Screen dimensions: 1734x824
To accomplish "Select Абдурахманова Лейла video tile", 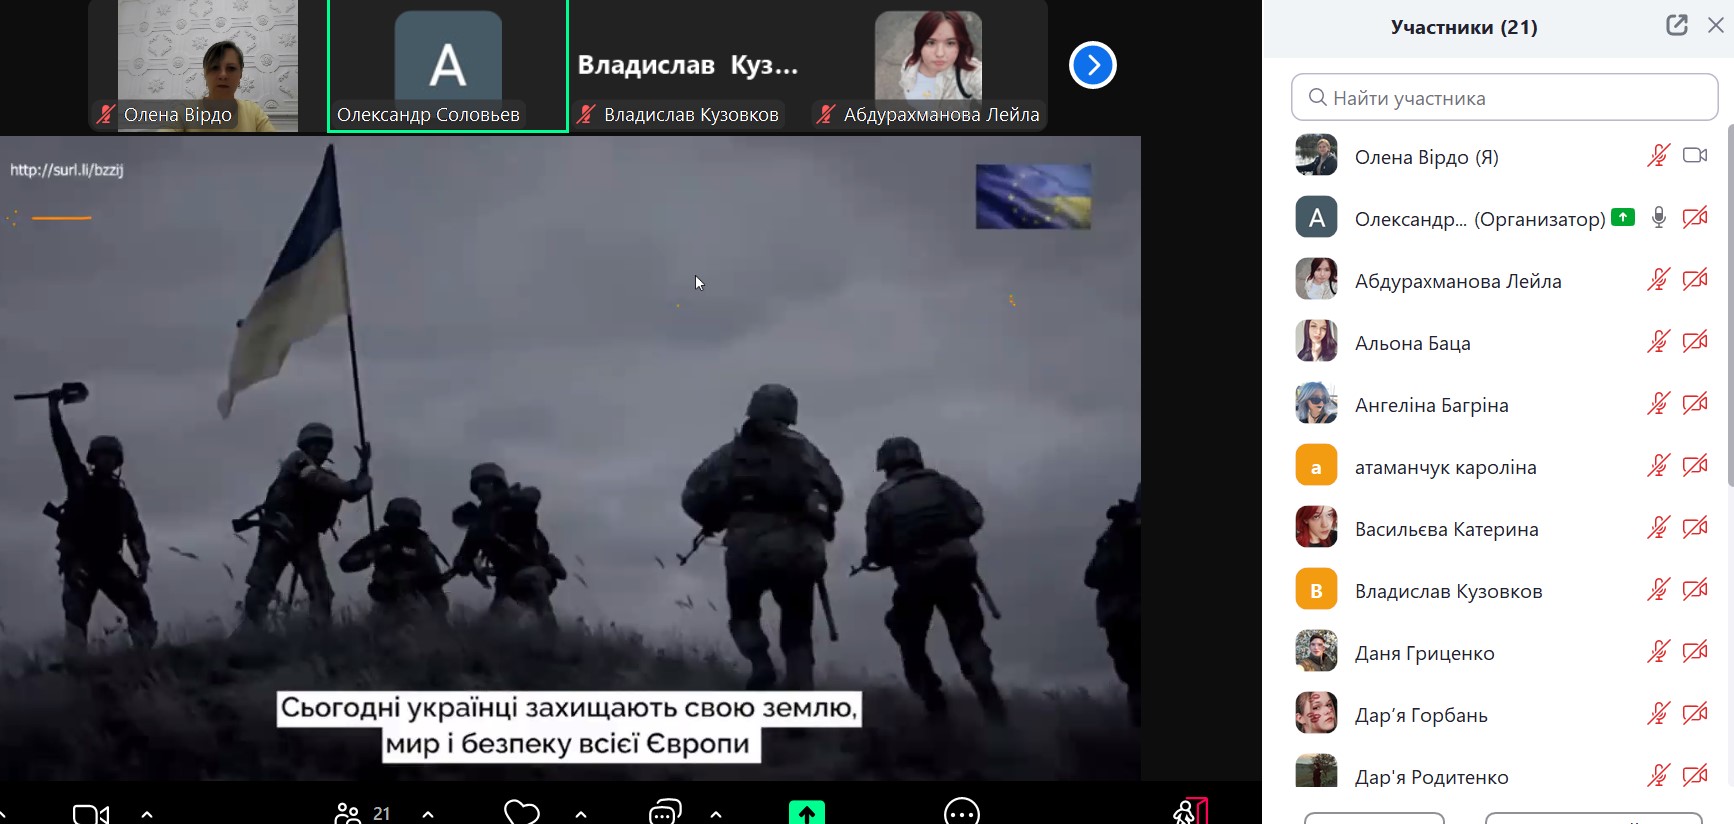I will click(x=928, y=66).
